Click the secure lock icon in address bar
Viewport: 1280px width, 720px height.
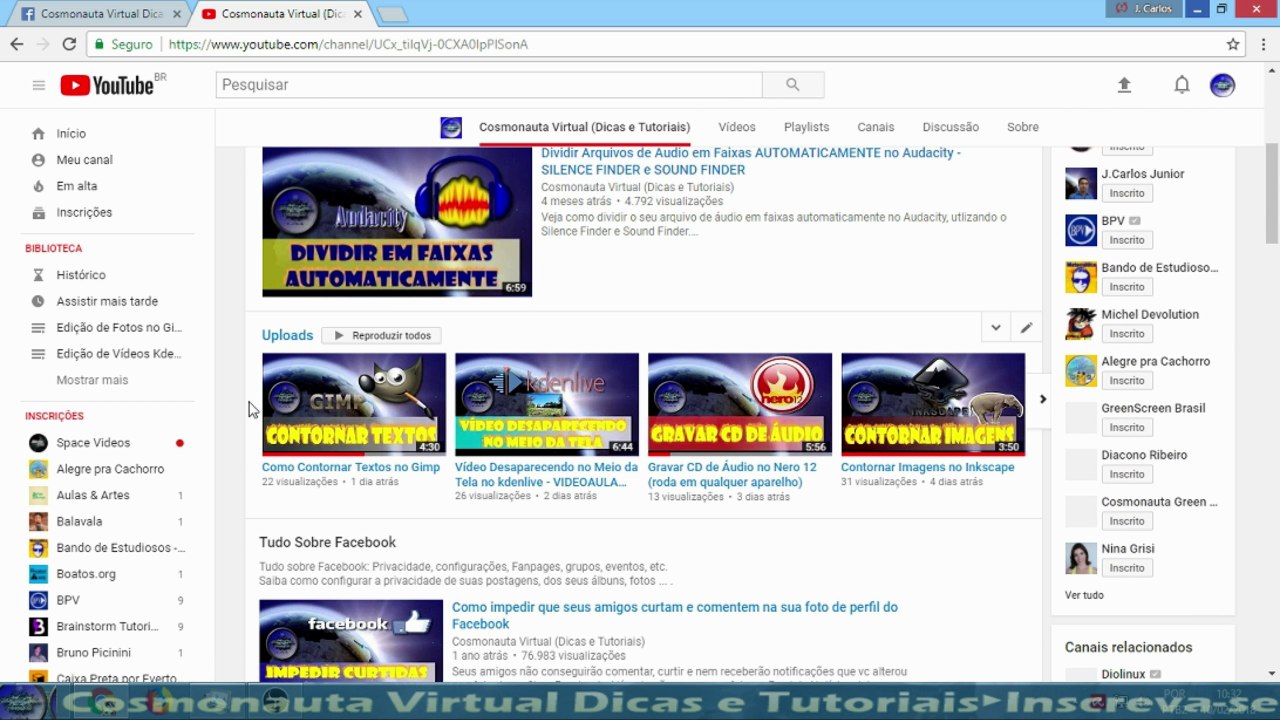[98, 44]
